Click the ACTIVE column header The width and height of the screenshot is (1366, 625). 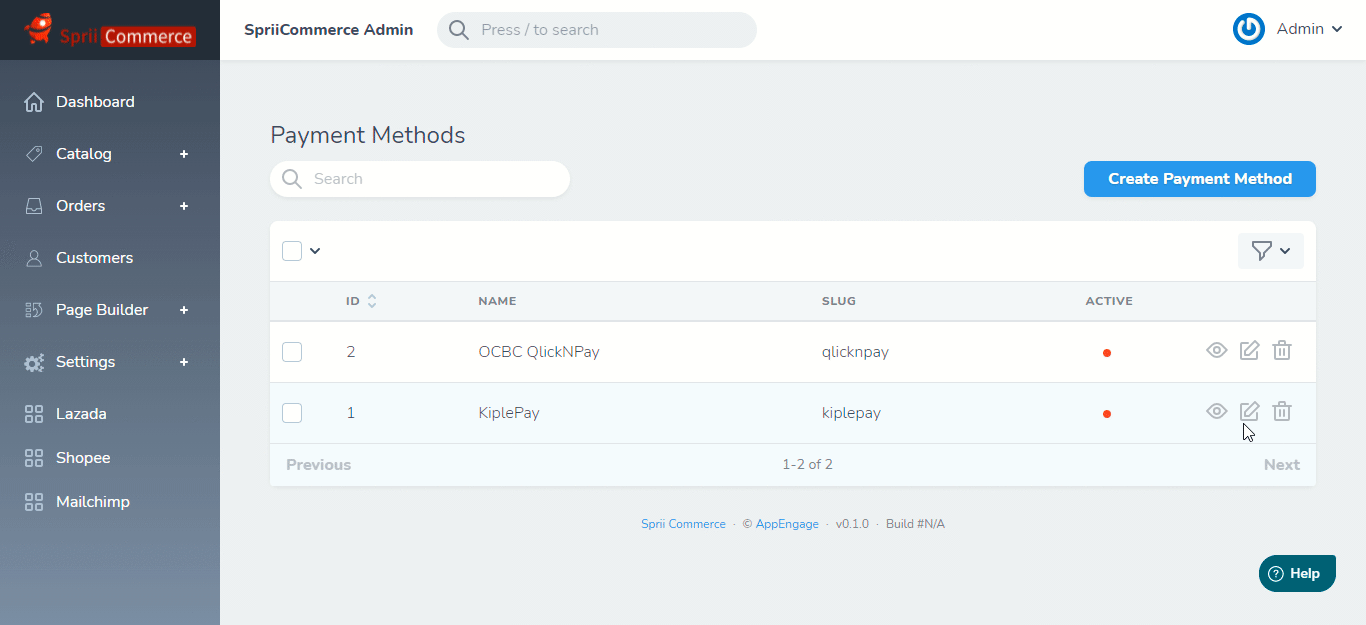click(1109, 301)
